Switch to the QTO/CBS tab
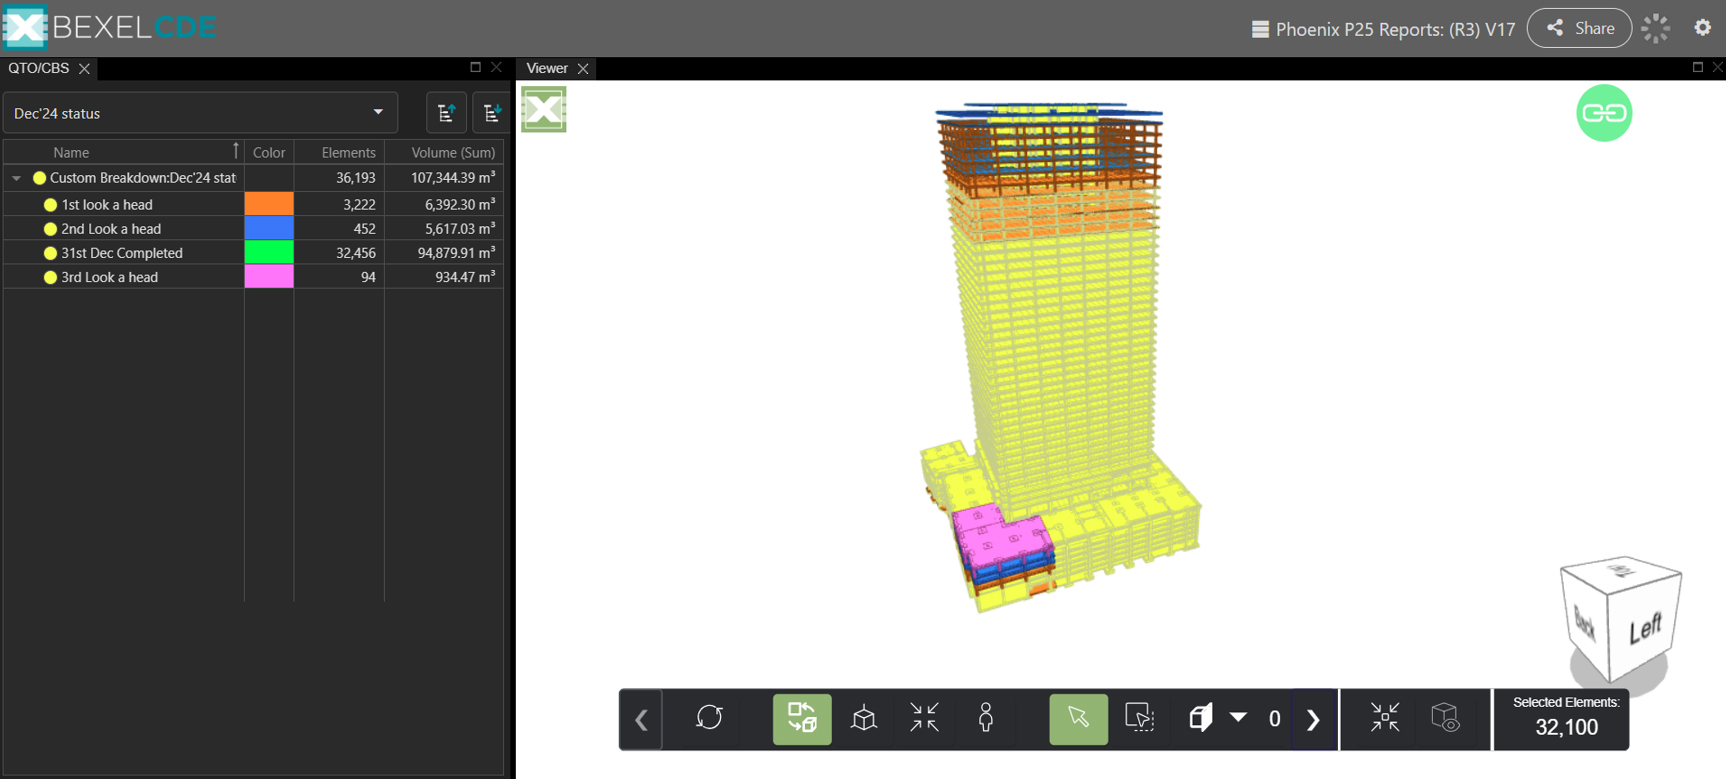 click(x=38, y=68)
